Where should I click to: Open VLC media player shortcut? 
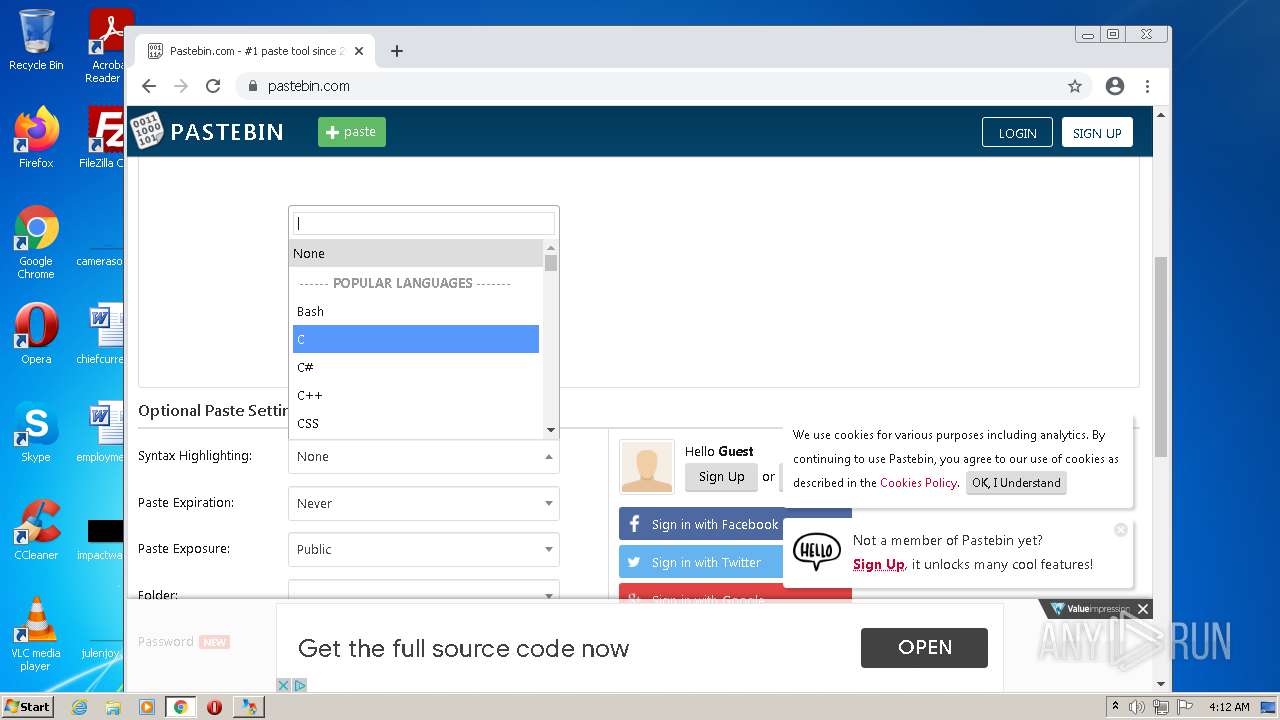click(36, 634)
